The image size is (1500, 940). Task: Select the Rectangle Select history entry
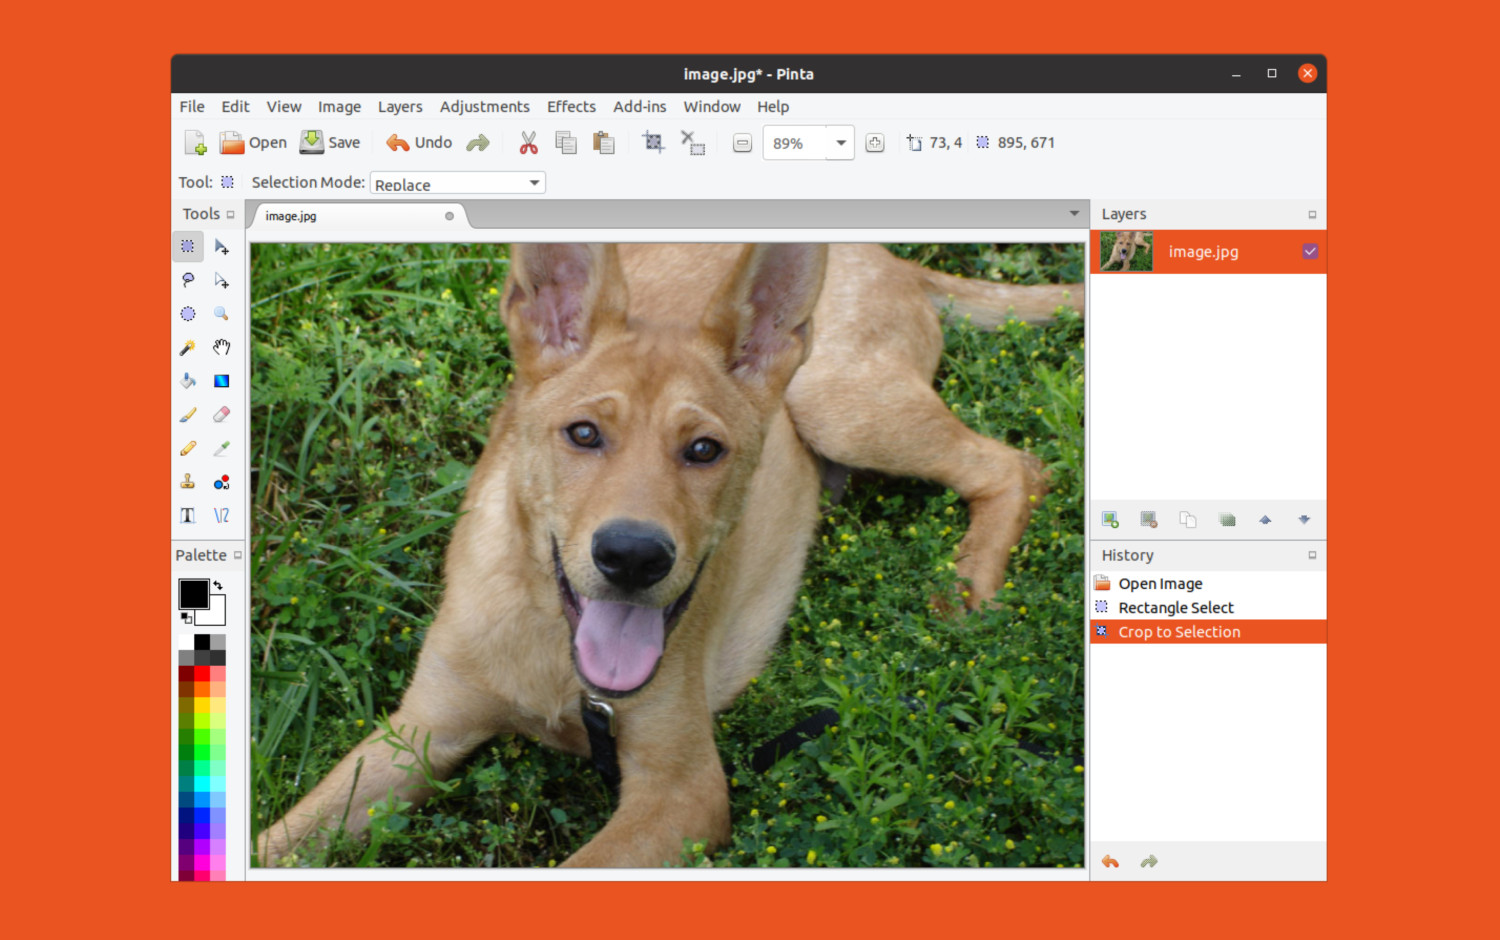click(1208, 608)
